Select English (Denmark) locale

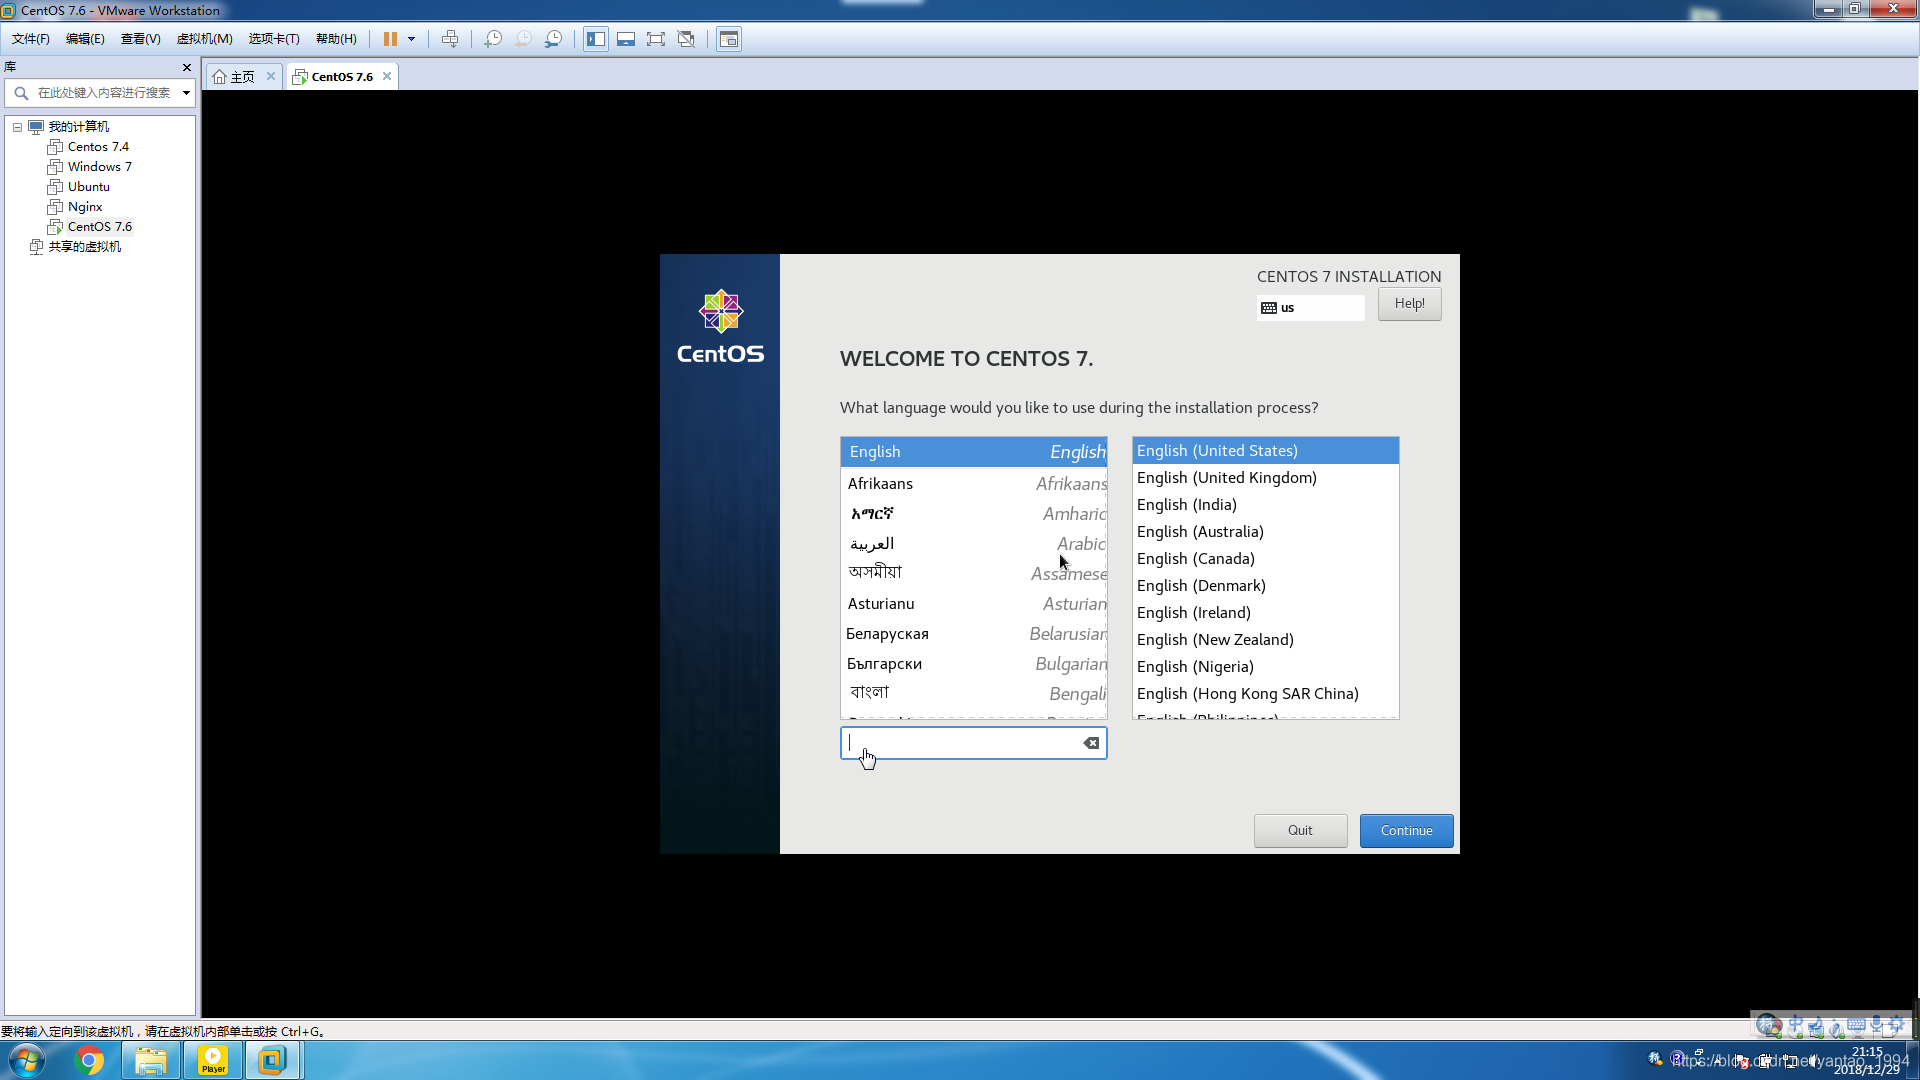[x=1265, y=586]
